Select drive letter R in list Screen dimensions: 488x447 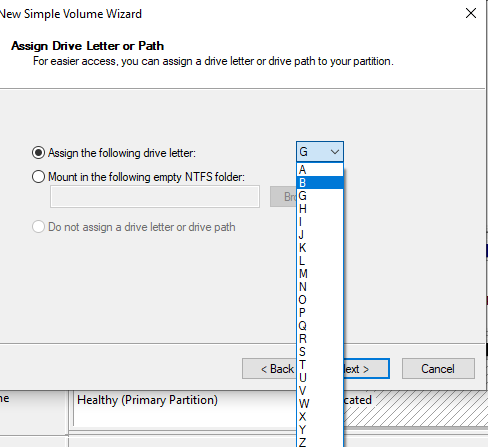(320, 339)
